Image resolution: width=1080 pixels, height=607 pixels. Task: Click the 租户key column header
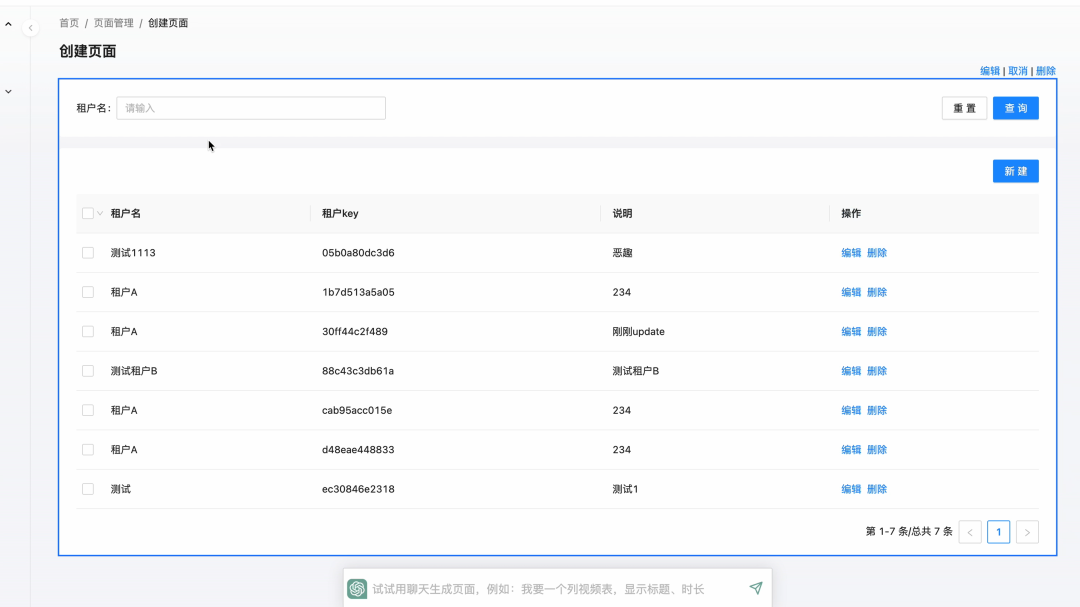point(340,214)
